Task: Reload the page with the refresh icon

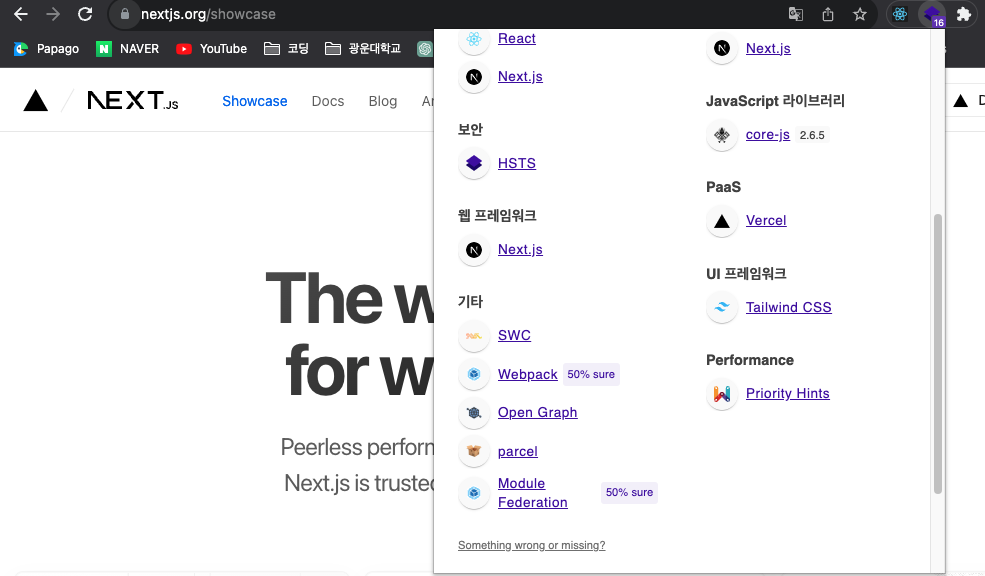Action: (85, 14)
